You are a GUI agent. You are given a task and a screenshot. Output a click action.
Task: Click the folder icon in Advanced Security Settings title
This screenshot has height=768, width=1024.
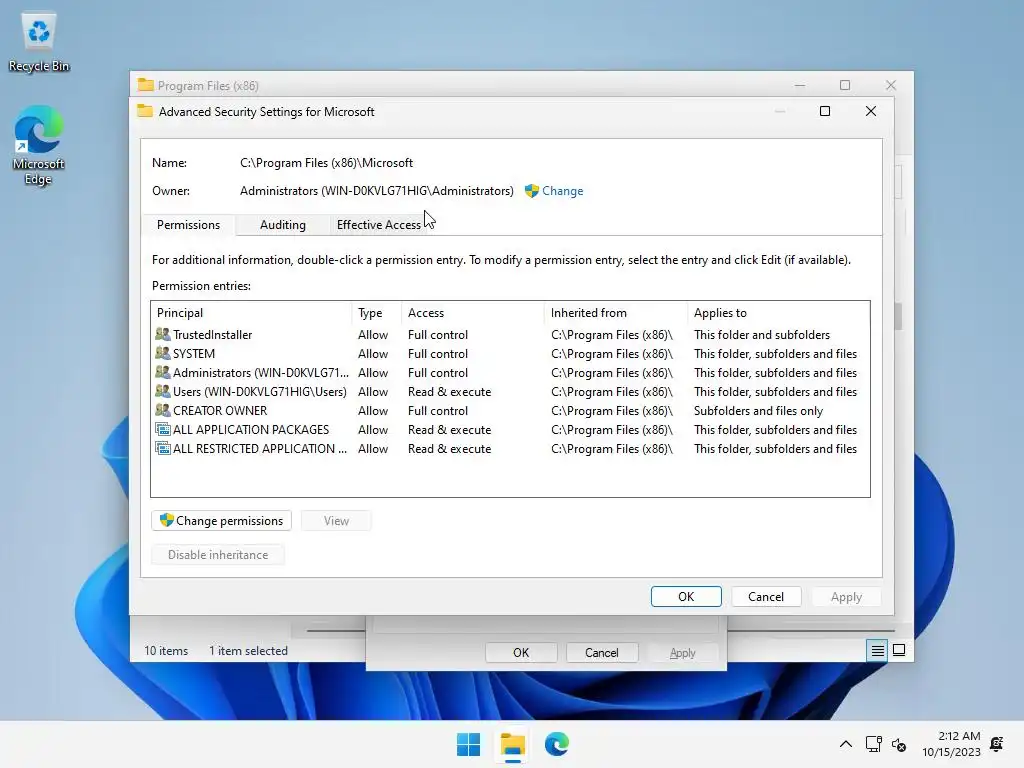pyautogui.click(x=145, y=111)
